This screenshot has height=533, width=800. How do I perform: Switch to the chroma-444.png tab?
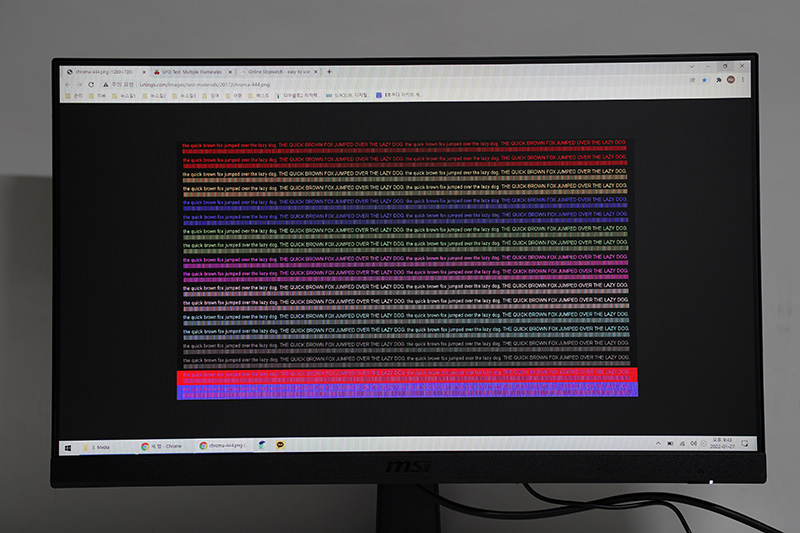point(104,72)
